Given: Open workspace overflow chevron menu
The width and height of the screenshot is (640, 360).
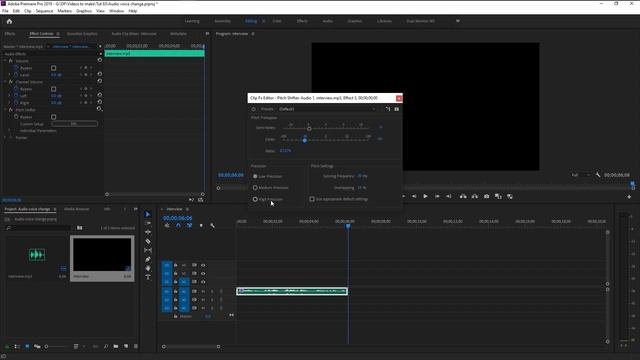Looking at the screenshot, I should pyautogui.click(x=458, y=21).
